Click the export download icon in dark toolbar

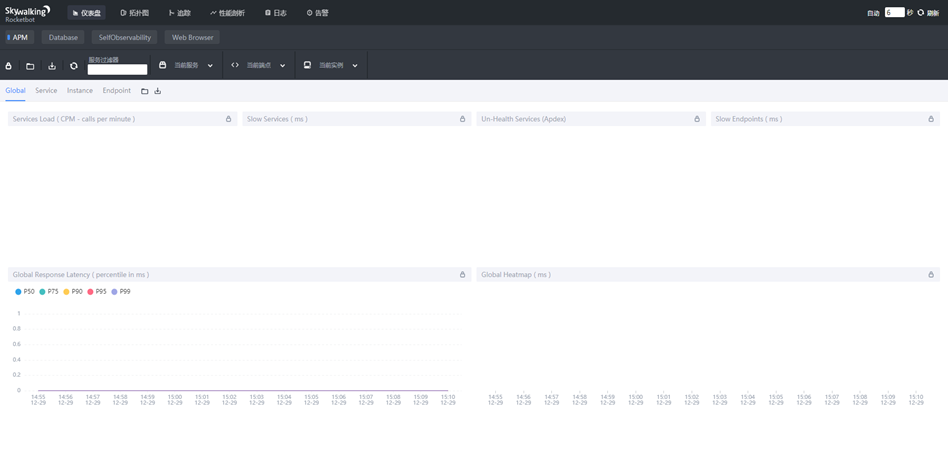tap(52, 66)
